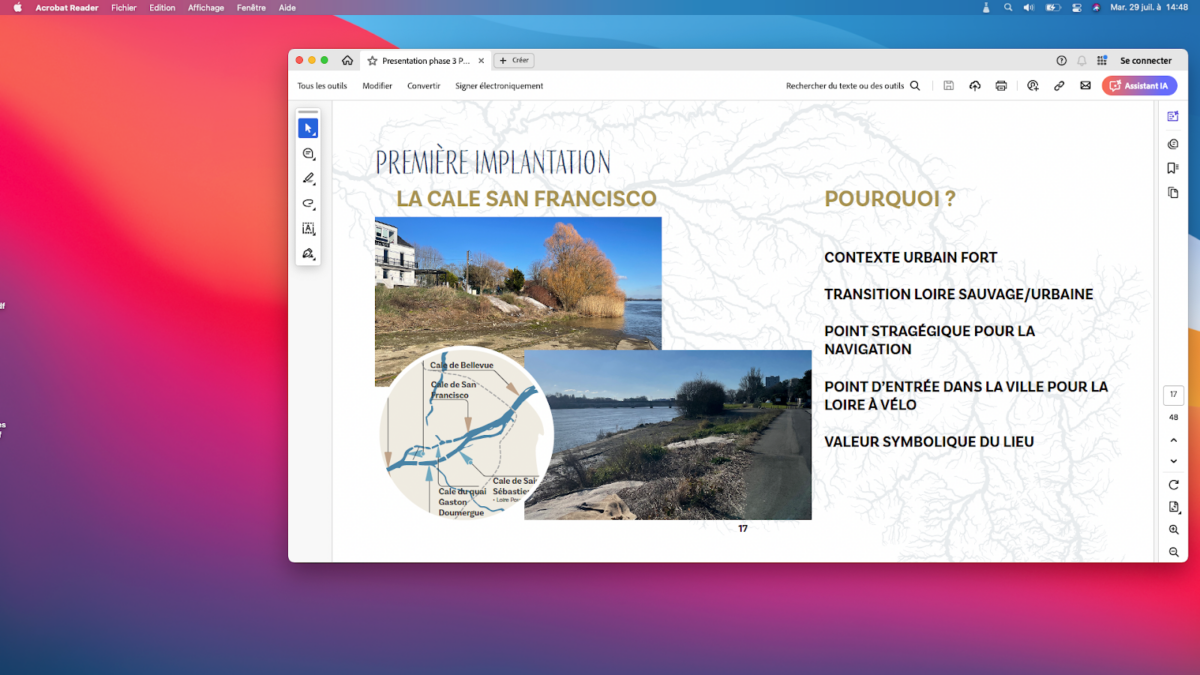
Task: Open the Affichage menu in menu bar
Action: [x=206, y=7]
